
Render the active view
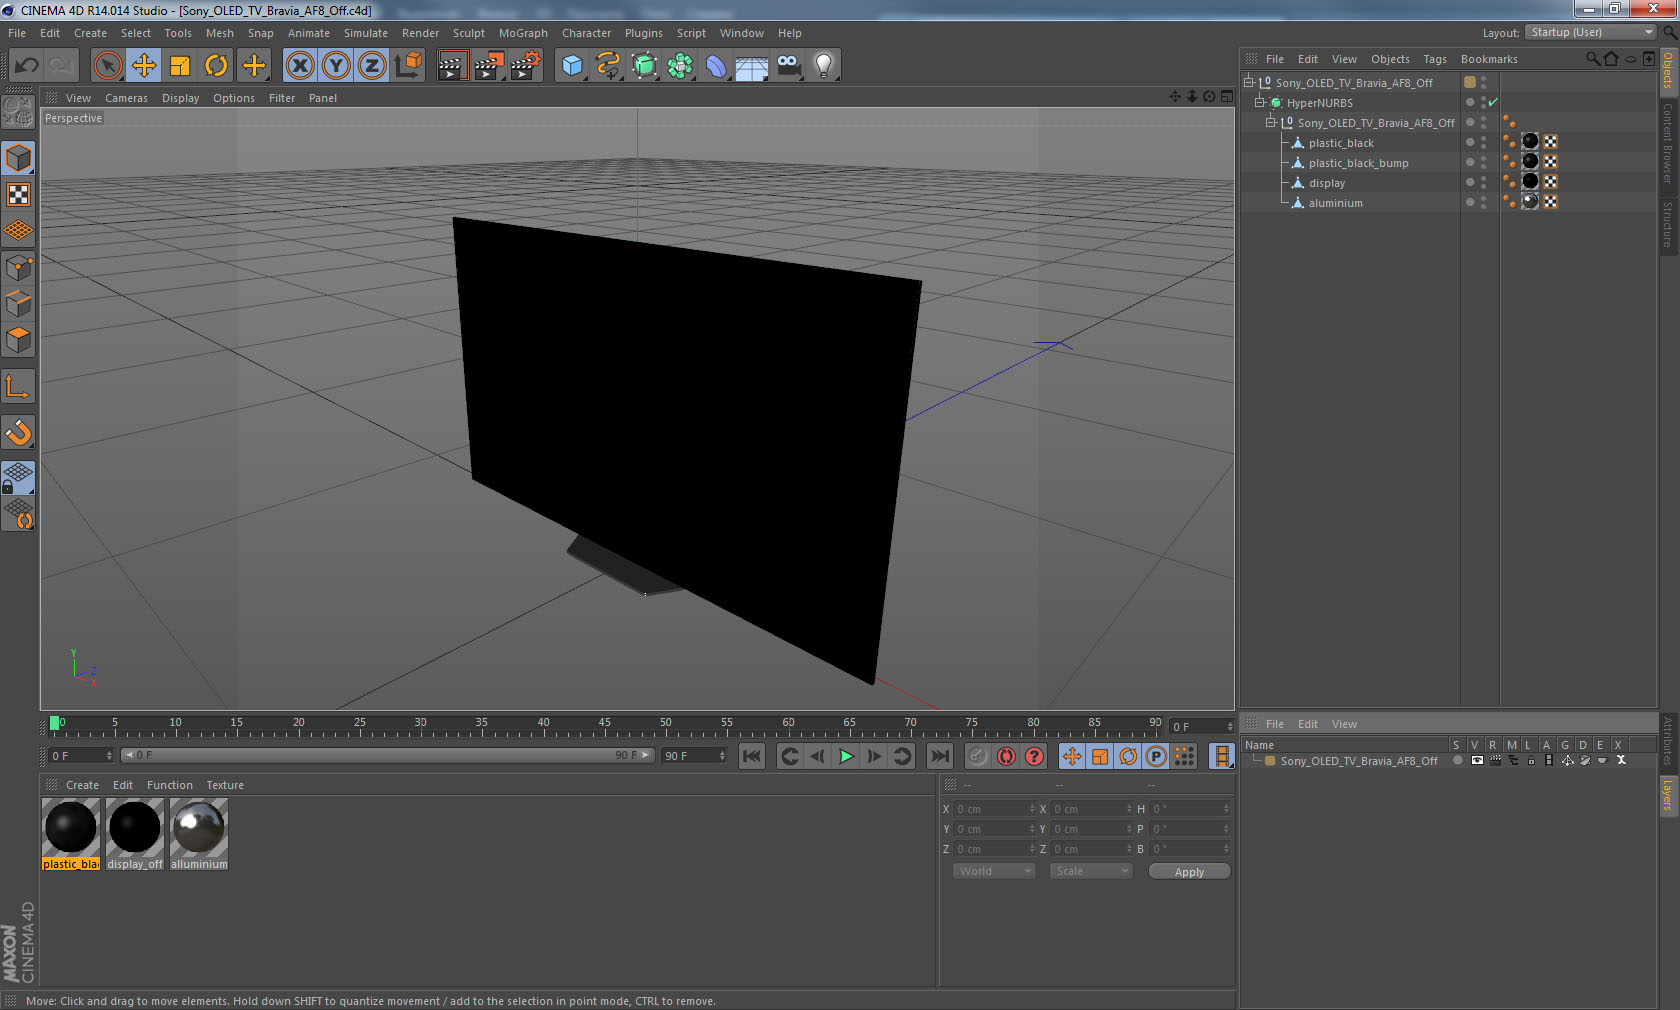point(451,66)
